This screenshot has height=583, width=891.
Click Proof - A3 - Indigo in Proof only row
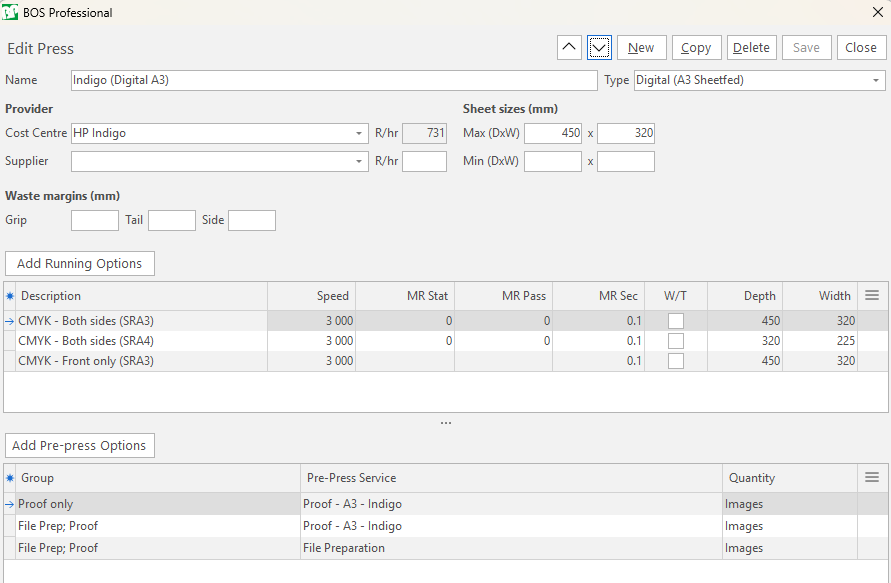(x=511, y=504)
